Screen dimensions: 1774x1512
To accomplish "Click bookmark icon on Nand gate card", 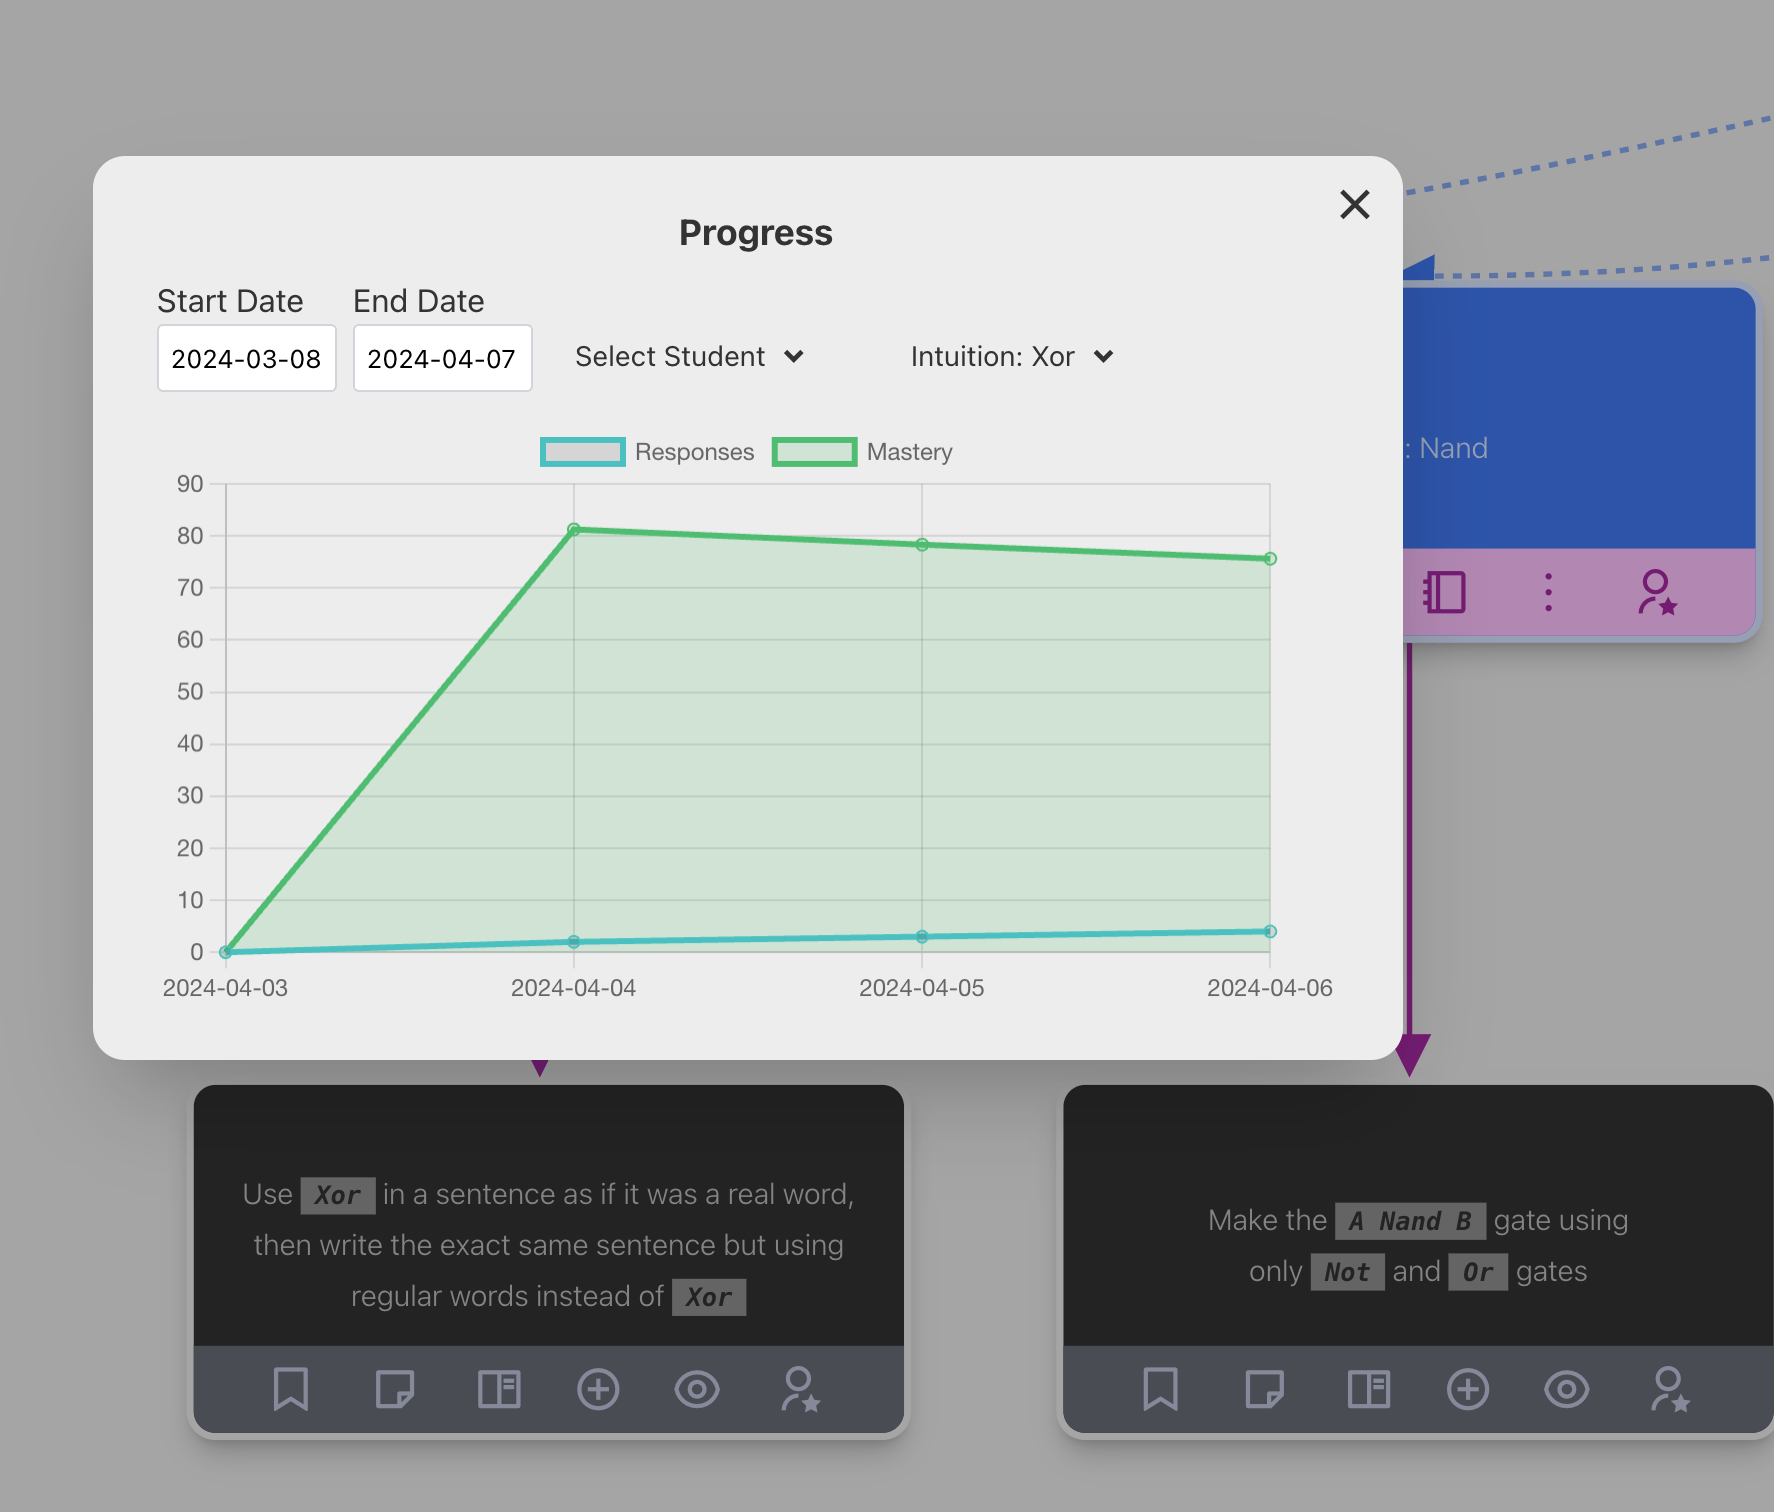I will click(x=1161, y=1389).
